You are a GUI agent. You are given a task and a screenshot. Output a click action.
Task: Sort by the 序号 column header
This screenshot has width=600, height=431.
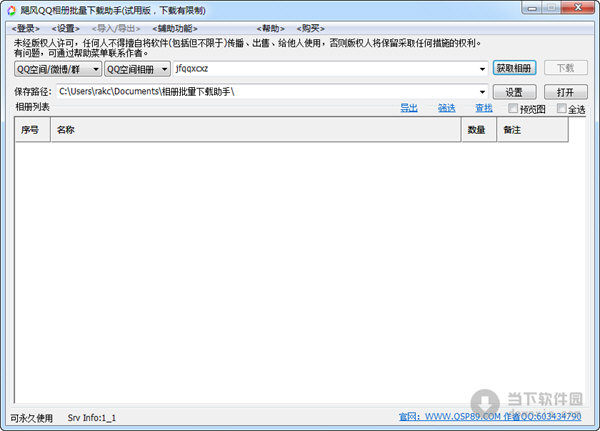coord(33,130)
